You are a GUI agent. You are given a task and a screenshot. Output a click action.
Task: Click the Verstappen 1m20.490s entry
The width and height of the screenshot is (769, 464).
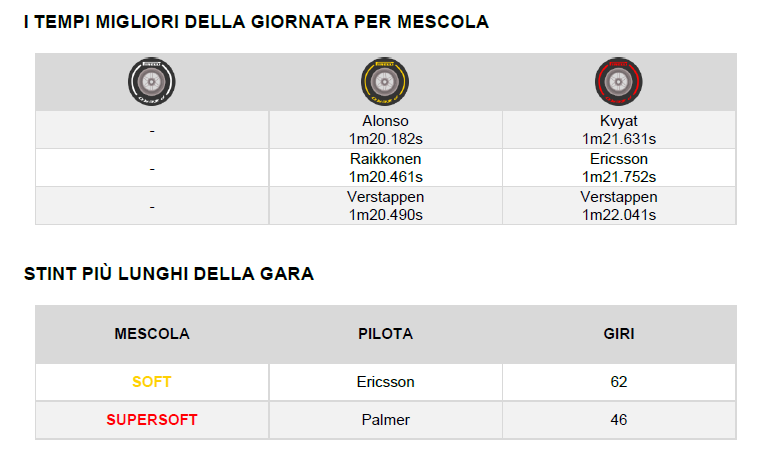click(385, 206)
